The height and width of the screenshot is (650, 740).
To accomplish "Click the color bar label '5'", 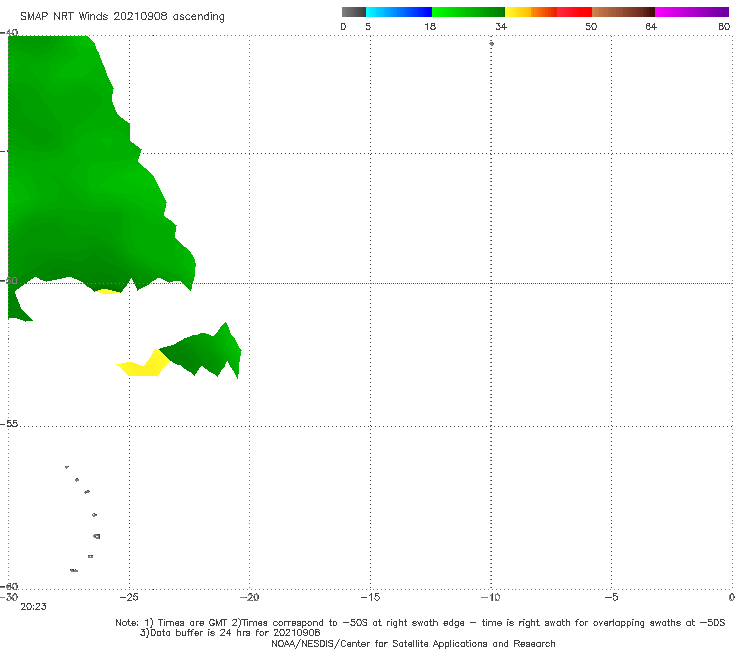I will [x=368, y=26].
